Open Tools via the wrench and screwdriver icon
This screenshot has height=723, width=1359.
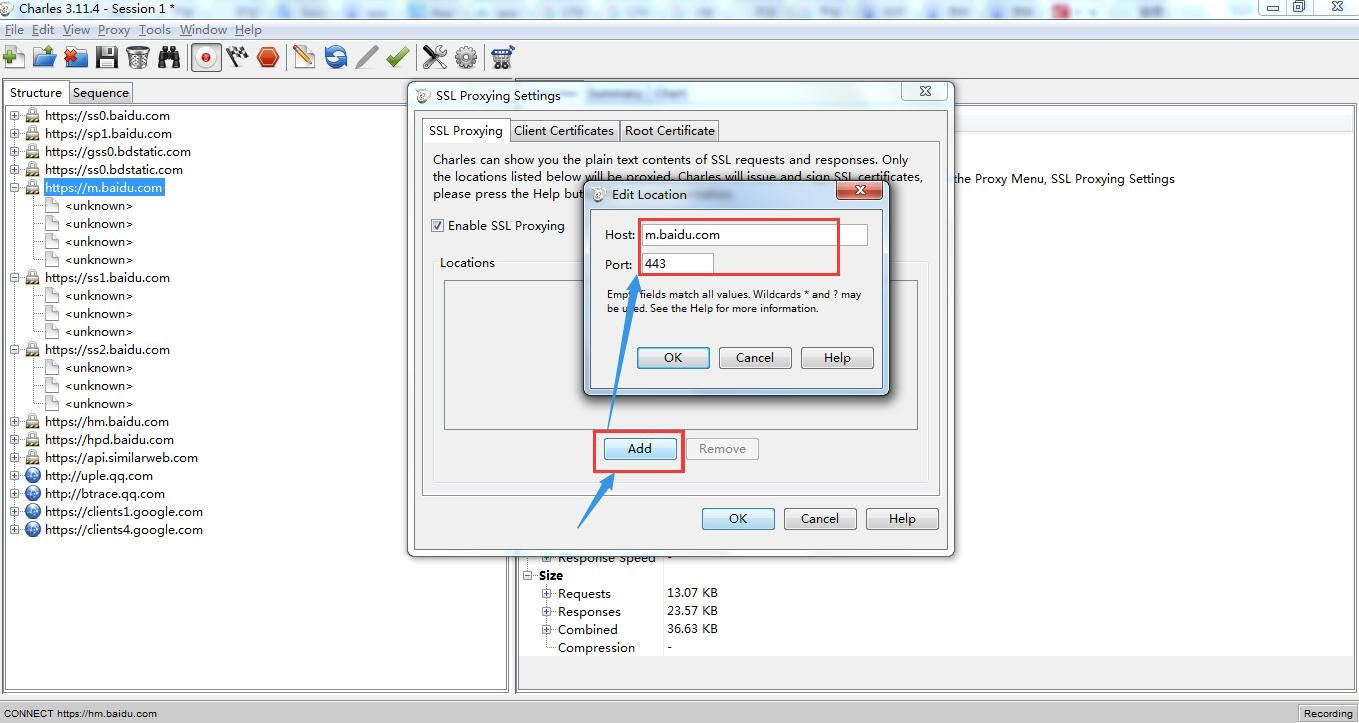click(434, 57)
